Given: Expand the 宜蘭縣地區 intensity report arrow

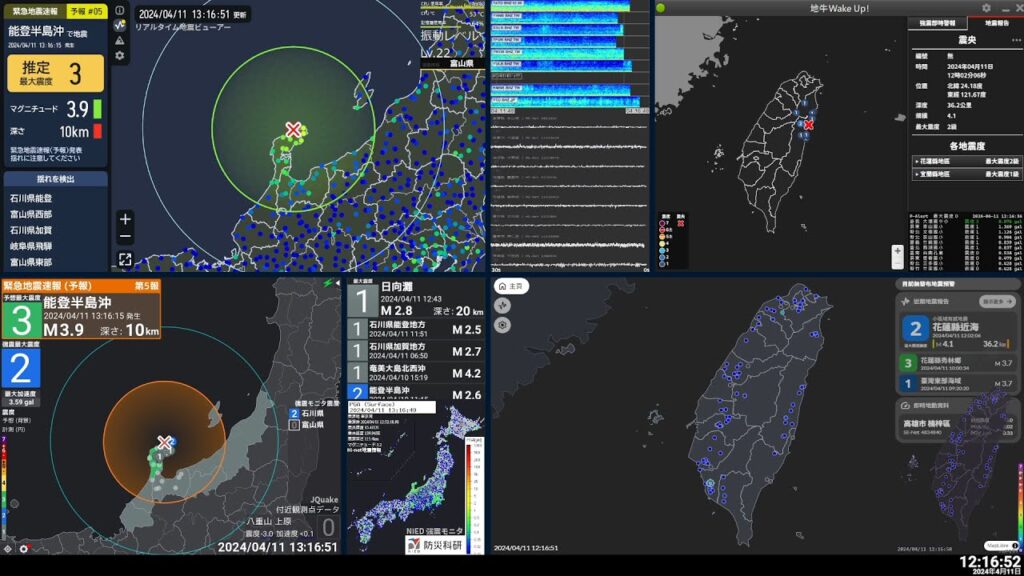Looking at the screenshot, I should [917, 174].
